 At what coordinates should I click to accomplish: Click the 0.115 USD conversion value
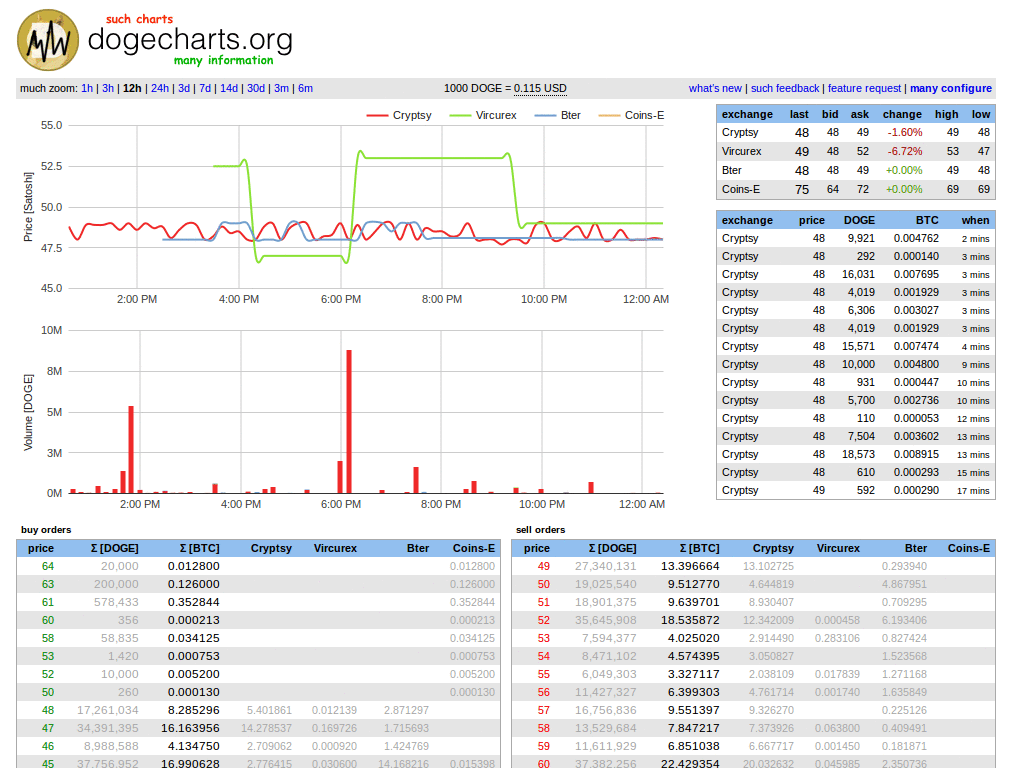[x=540, y=88]
